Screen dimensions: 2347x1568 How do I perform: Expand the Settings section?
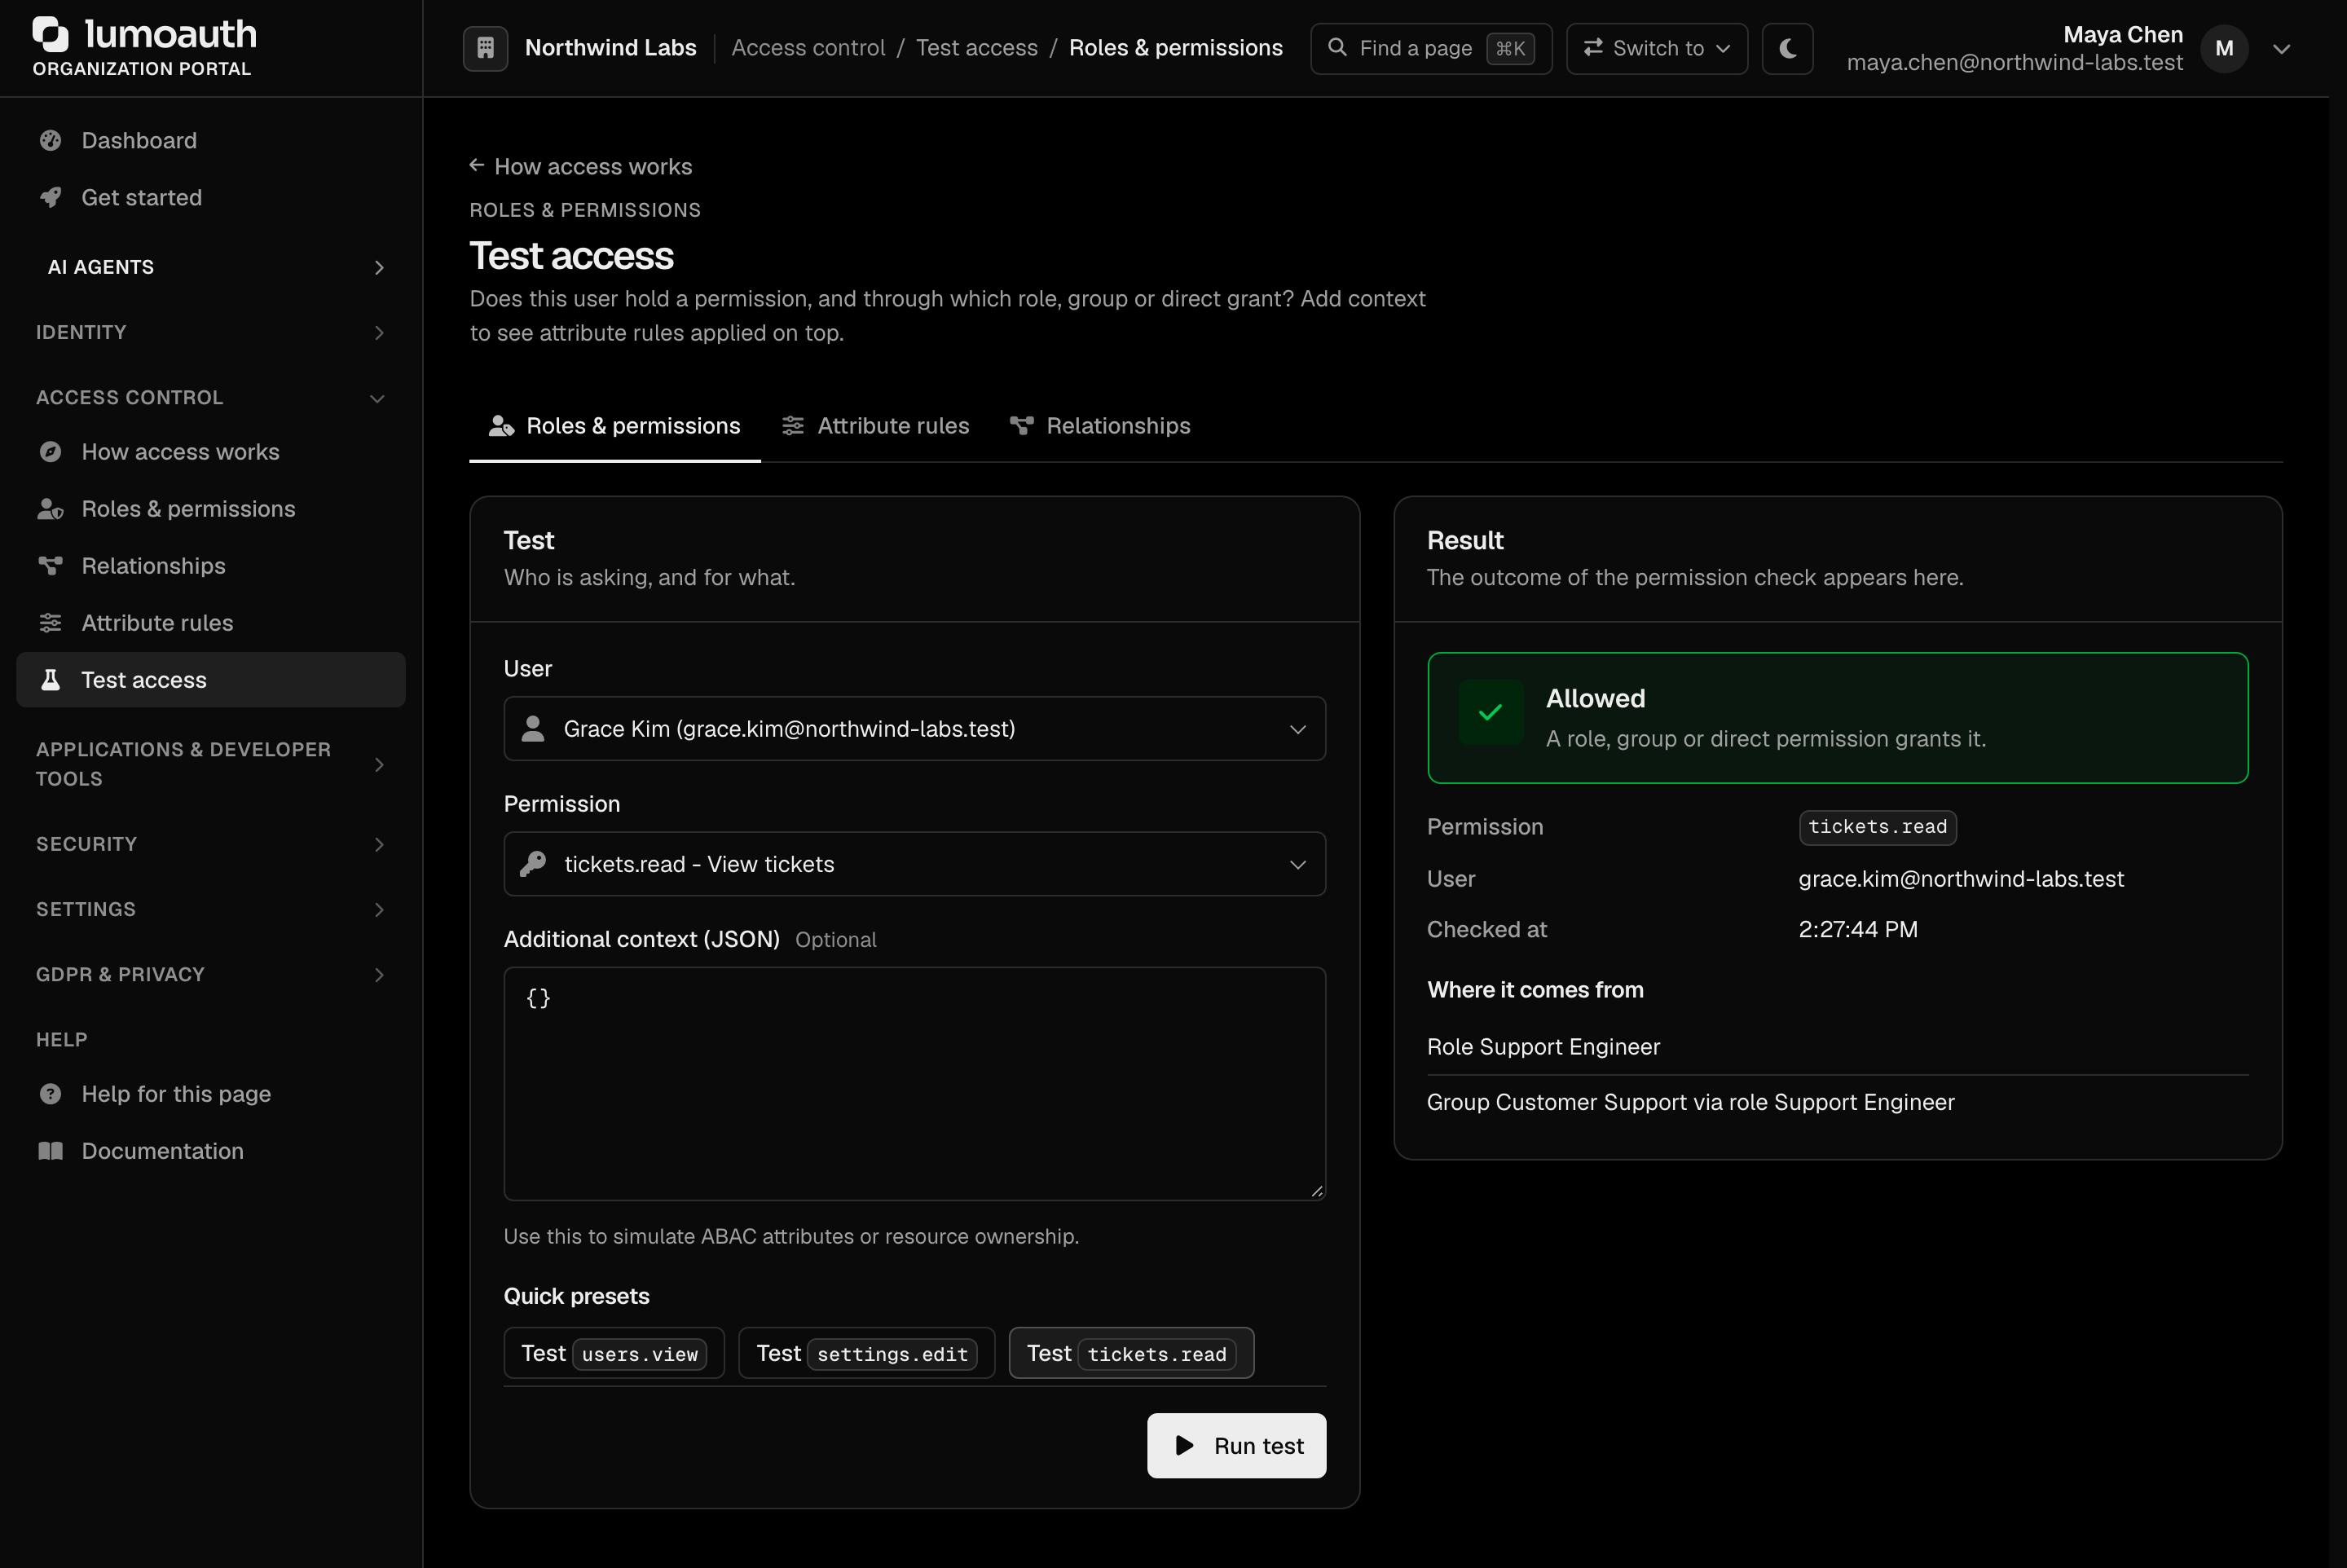(211, 909)
